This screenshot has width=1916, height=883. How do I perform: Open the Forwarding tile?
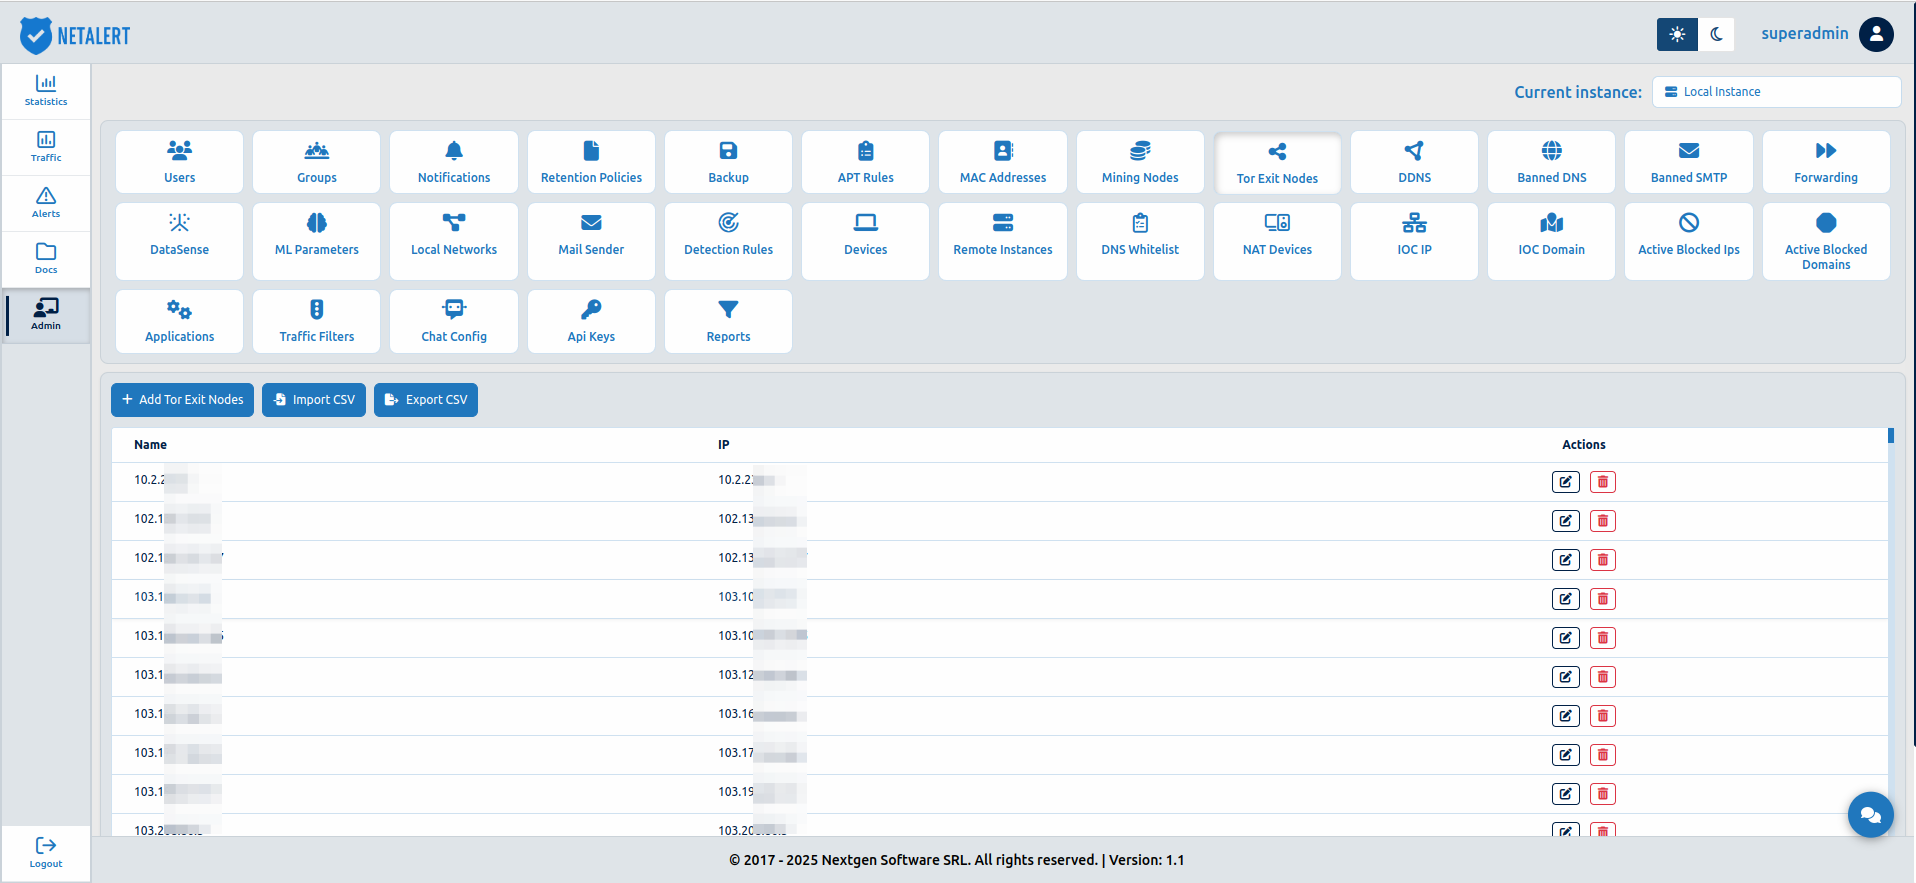(x=1826, y=162)
